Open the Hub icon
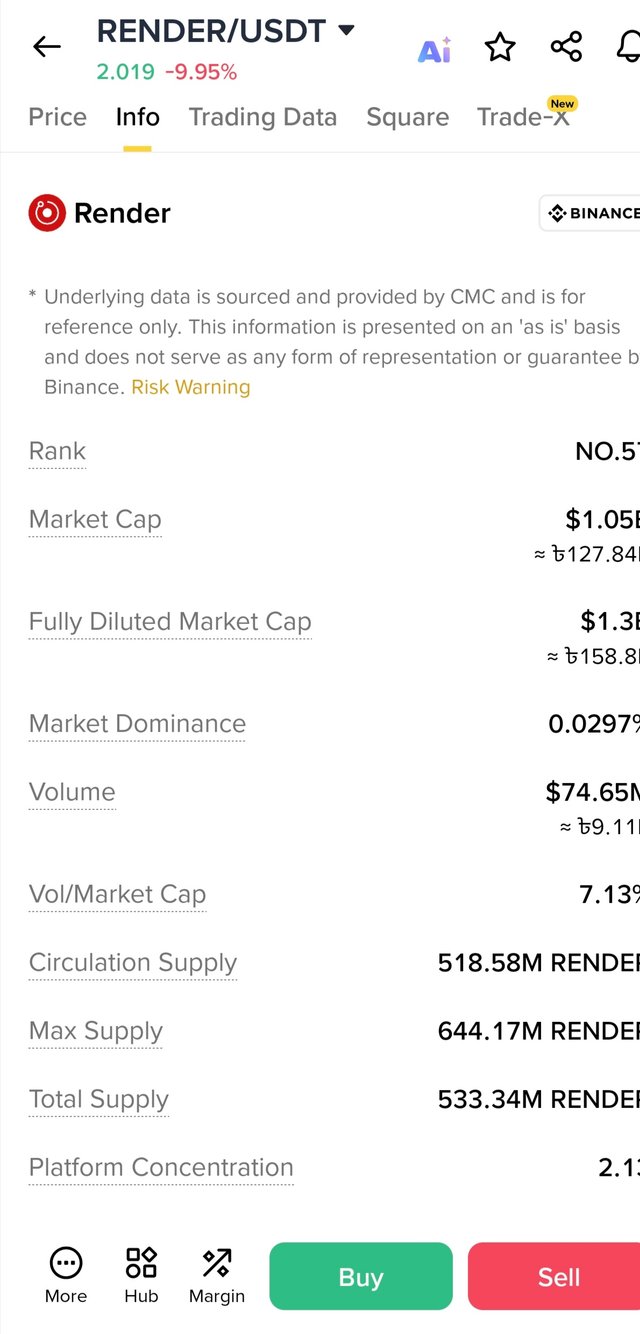 [141, 1275]
